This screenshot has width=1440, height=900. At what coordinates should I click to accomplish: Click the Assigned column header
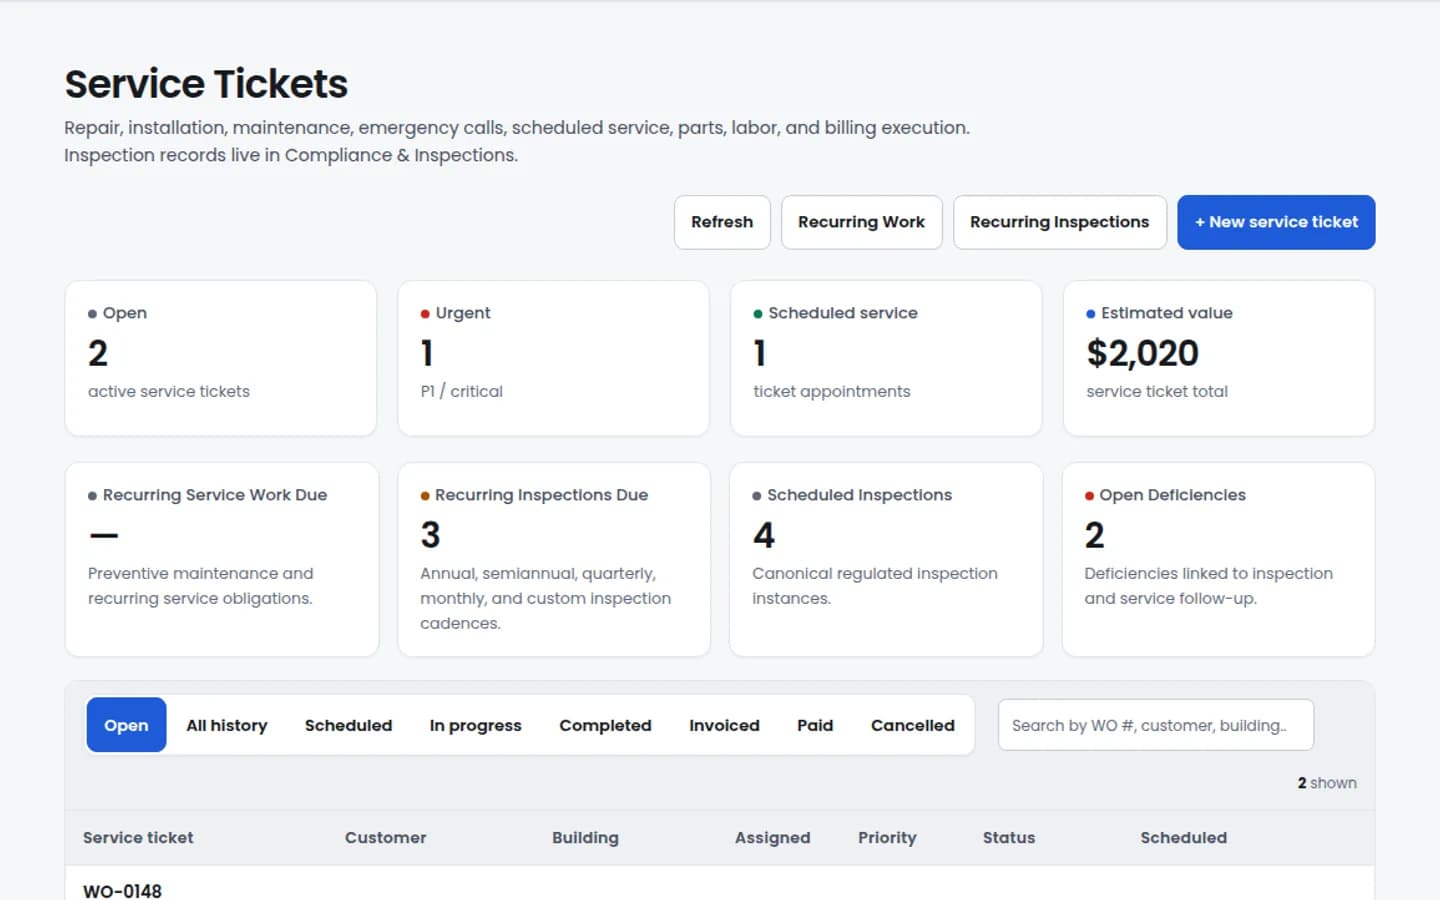772,838
